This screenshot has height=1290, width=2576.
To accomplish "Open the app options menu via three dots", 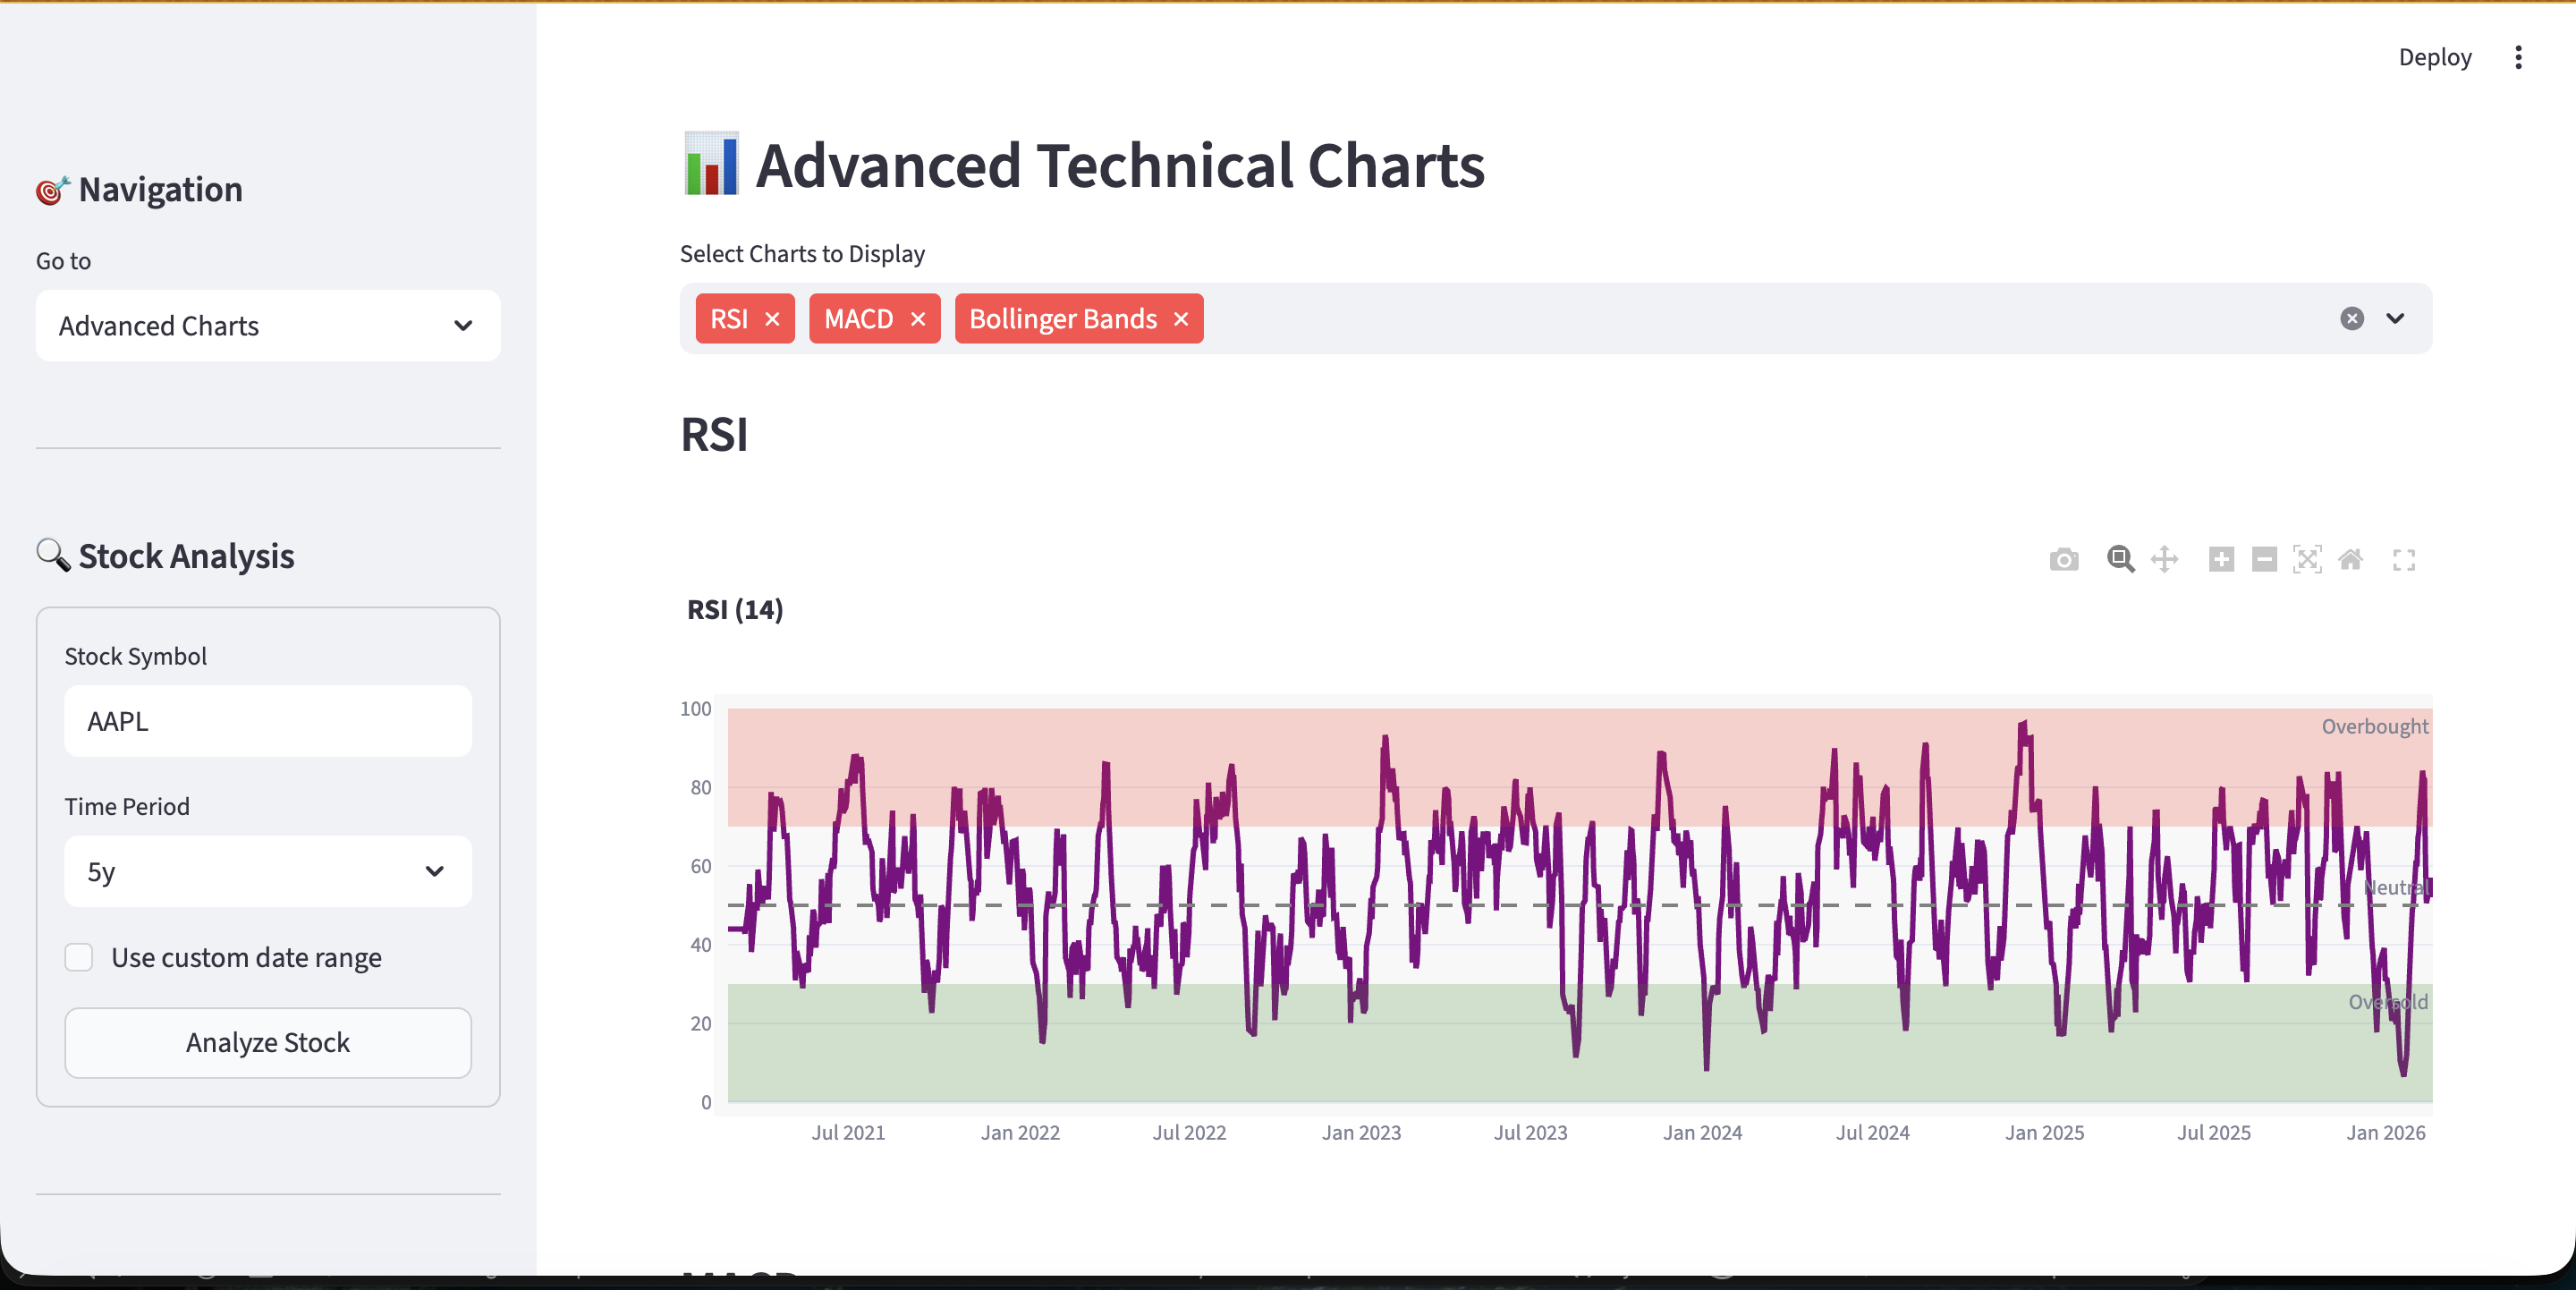I will click(2518, 57).
